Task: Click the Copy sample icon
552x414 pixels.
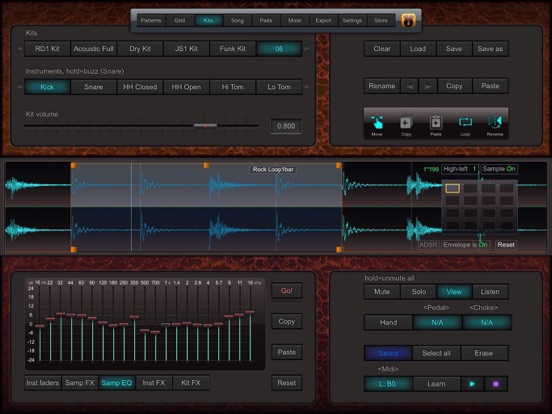Action: point(406,123)
